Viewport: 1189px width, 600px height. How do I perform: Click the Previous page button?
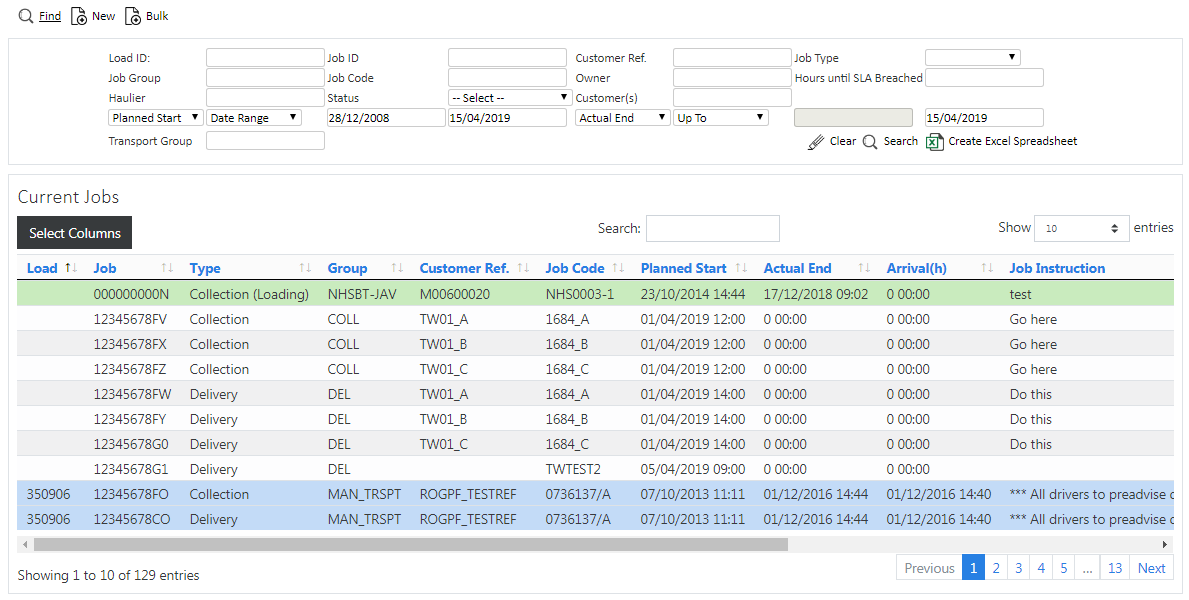pos(929,568)
